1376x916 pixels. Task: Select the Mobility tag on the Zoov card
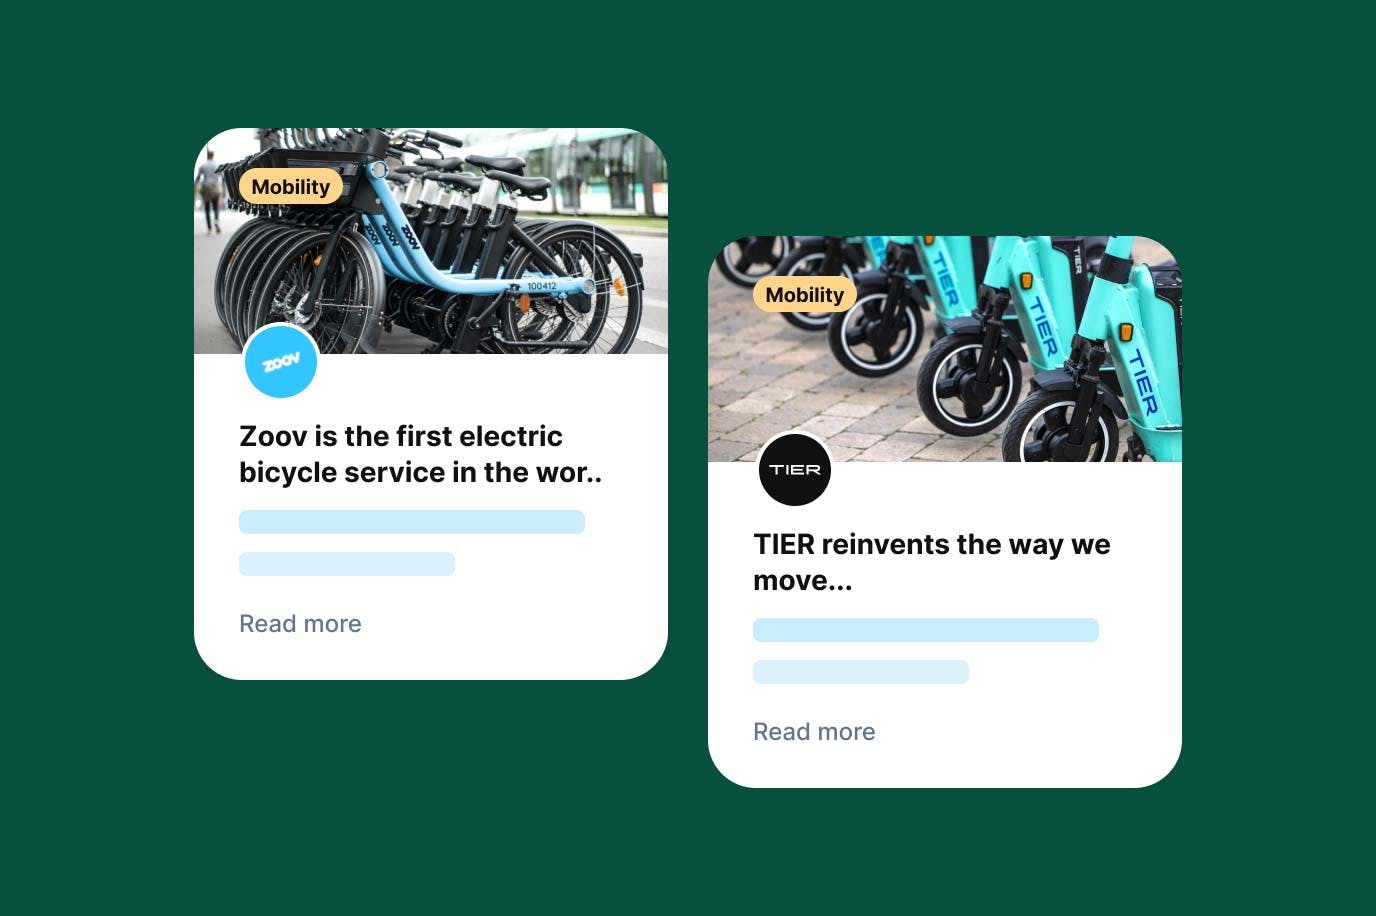(x=291, y=187)
